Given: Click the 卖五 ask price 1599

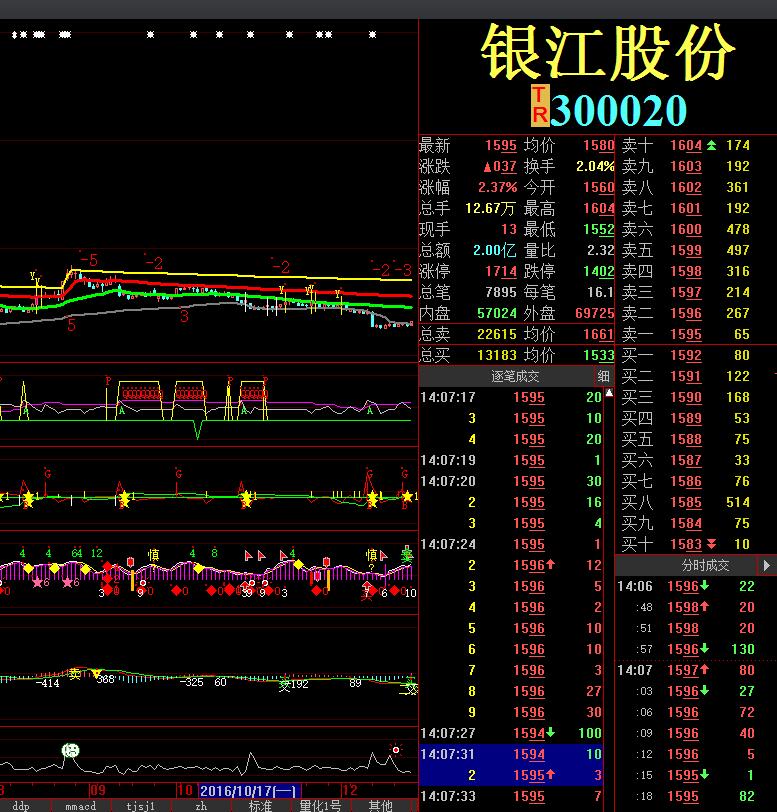Looking at the screenshot, I should click(686, 251).
